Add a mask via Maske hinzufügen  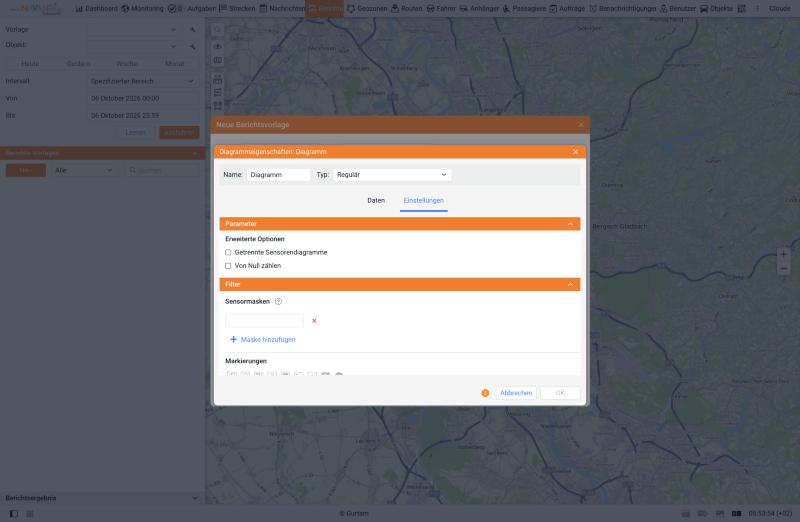(x=268, y=339)
